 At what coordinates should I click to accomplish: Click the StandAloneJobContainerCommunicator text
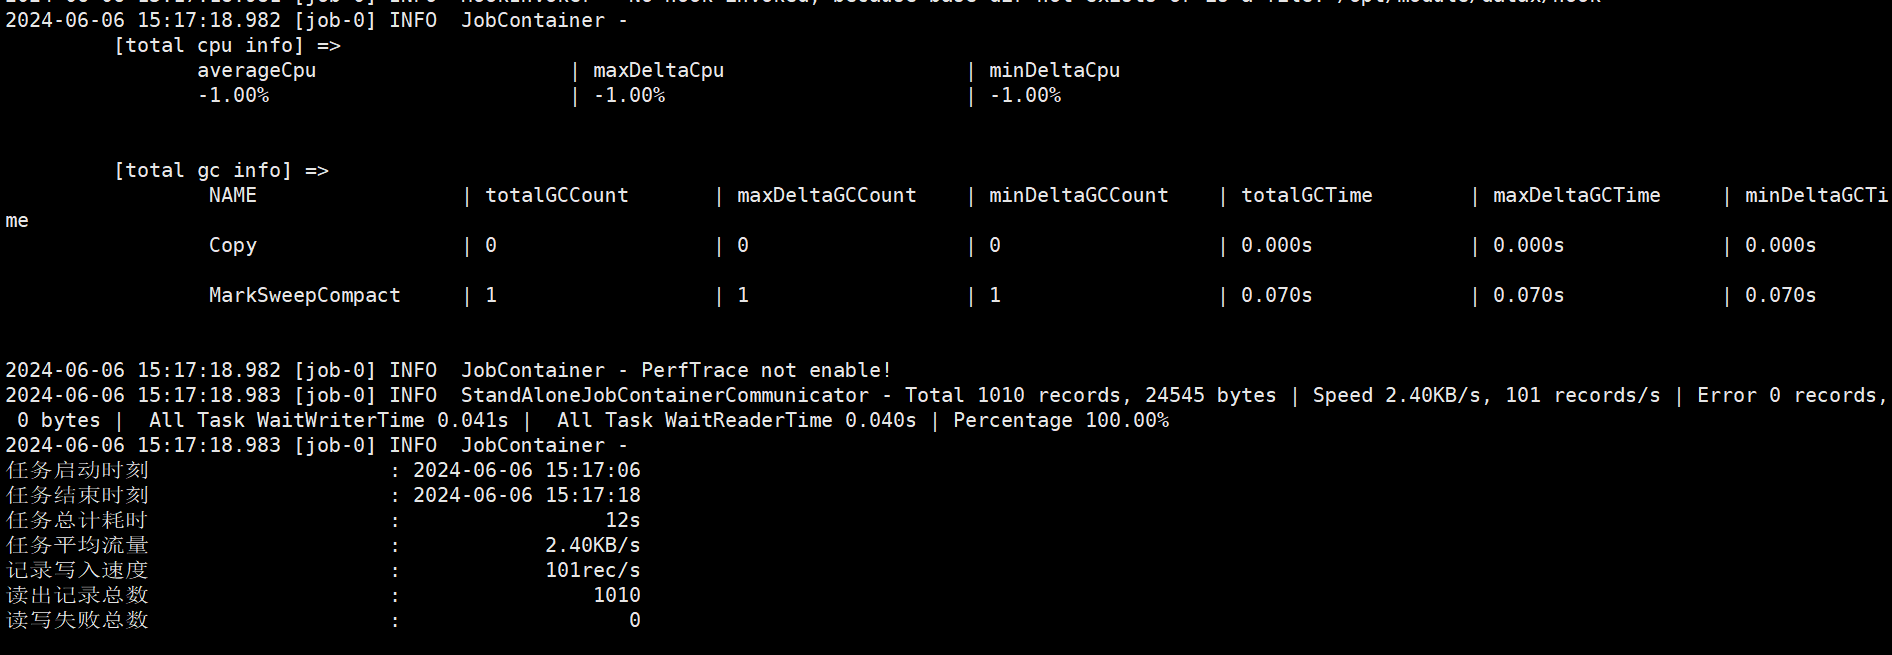pyautogui.click(x=664, y=395)
